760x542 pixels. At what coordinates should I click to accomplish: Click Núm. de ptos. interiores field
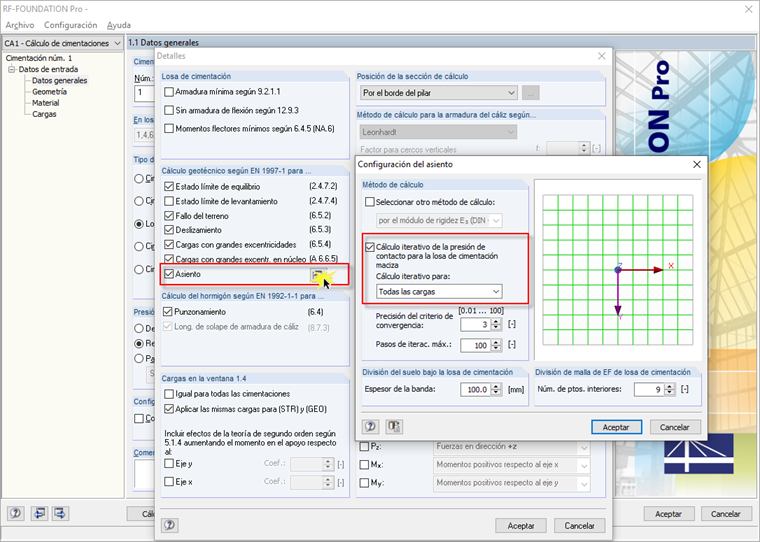pyautogui.click(x=649, y=389)
